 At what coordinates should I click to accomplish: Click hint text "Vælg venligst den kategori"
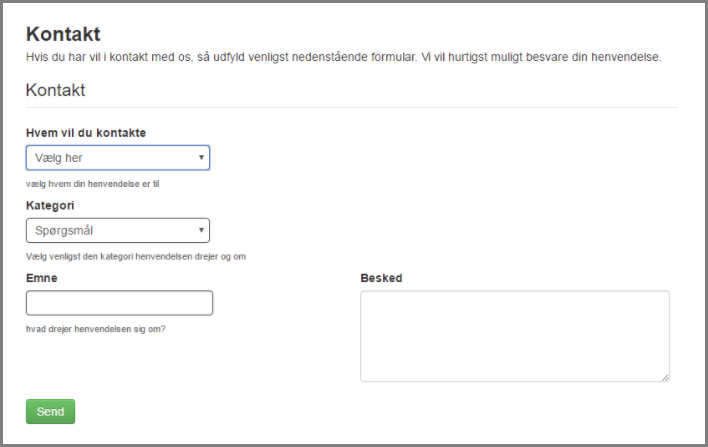[x=136, y=256]
